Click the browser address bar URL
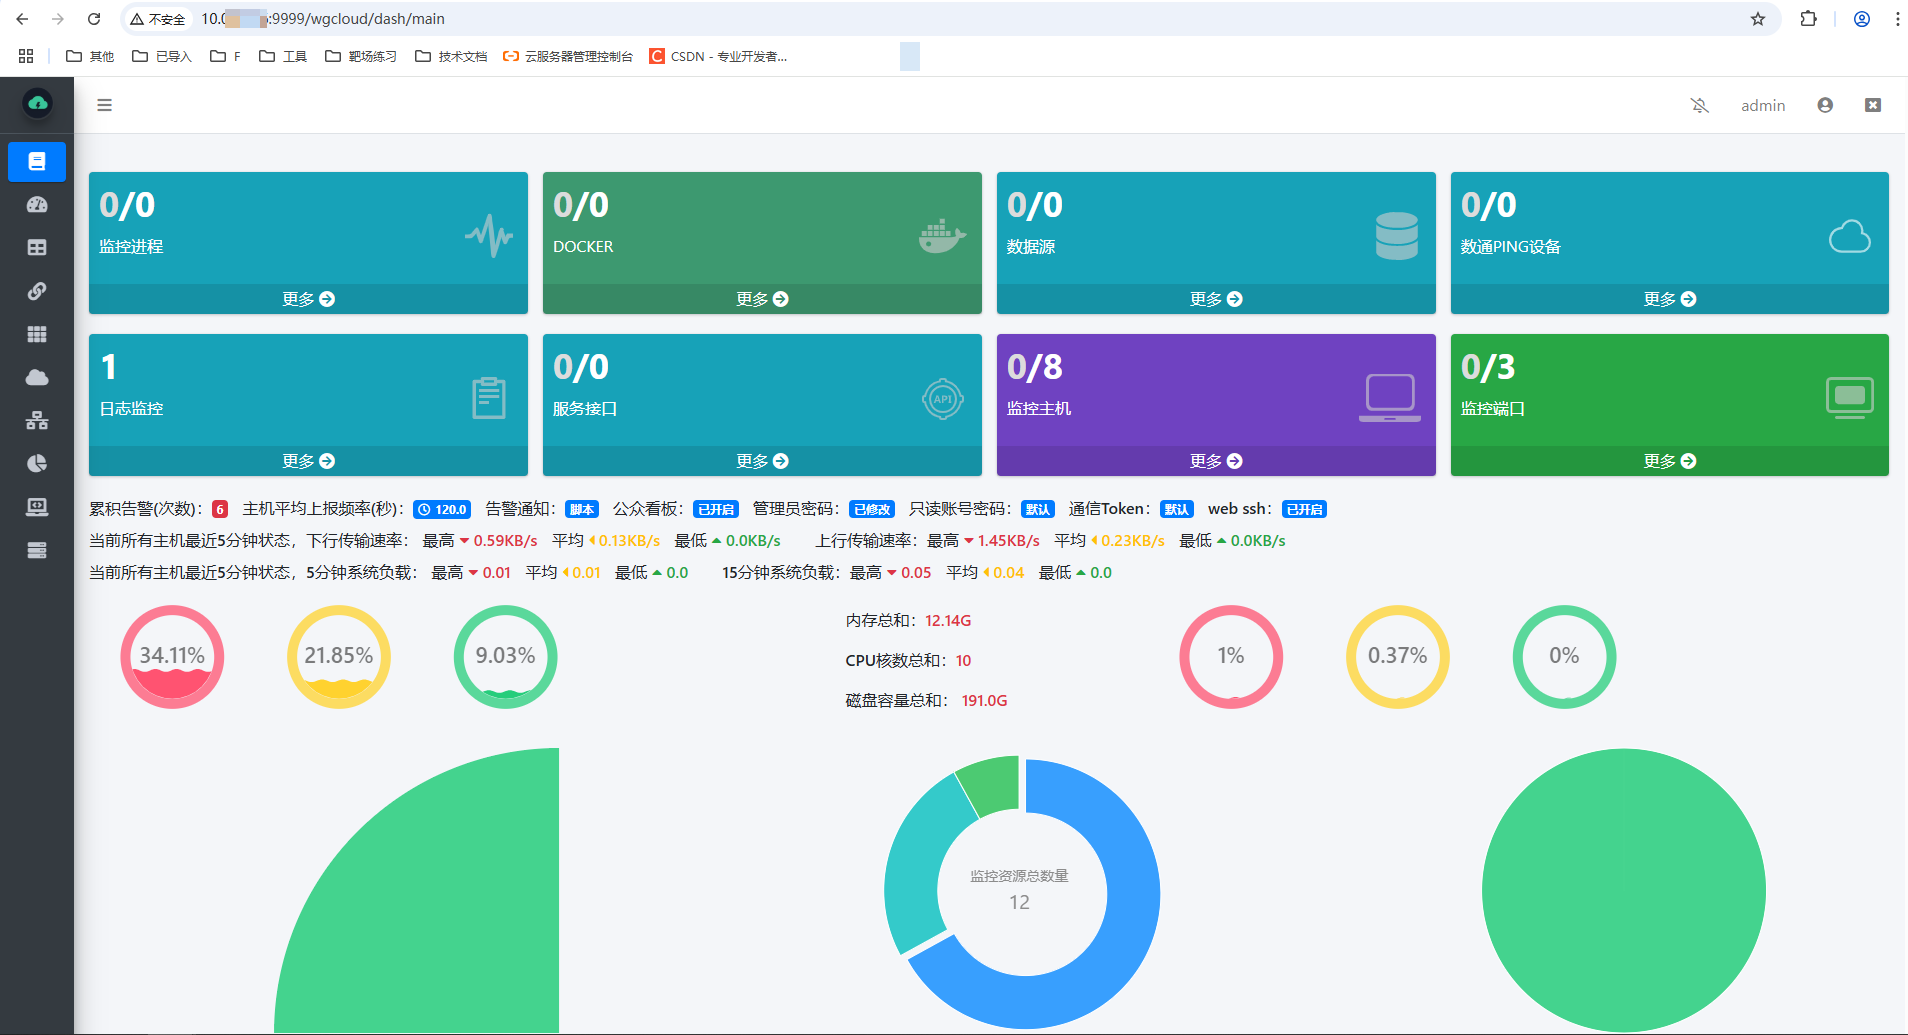Image resolution: width=1908 pixels, height=1035 pixels. click(x=323, y=19)
